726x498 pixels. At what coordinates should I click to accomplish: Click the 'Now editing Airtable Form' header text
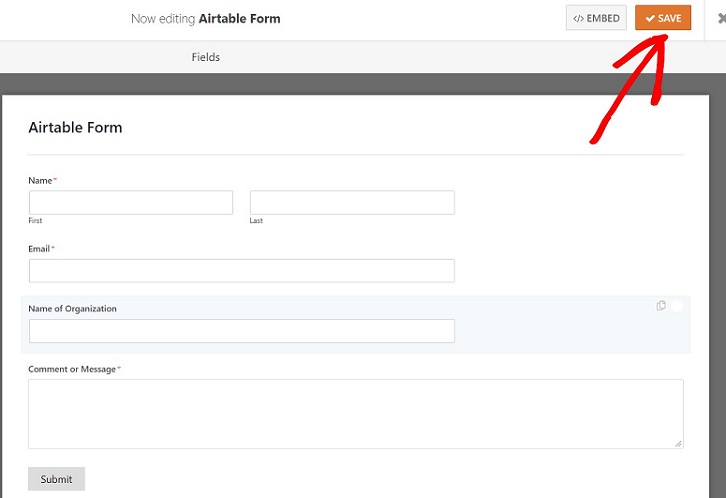coord(206,19)
